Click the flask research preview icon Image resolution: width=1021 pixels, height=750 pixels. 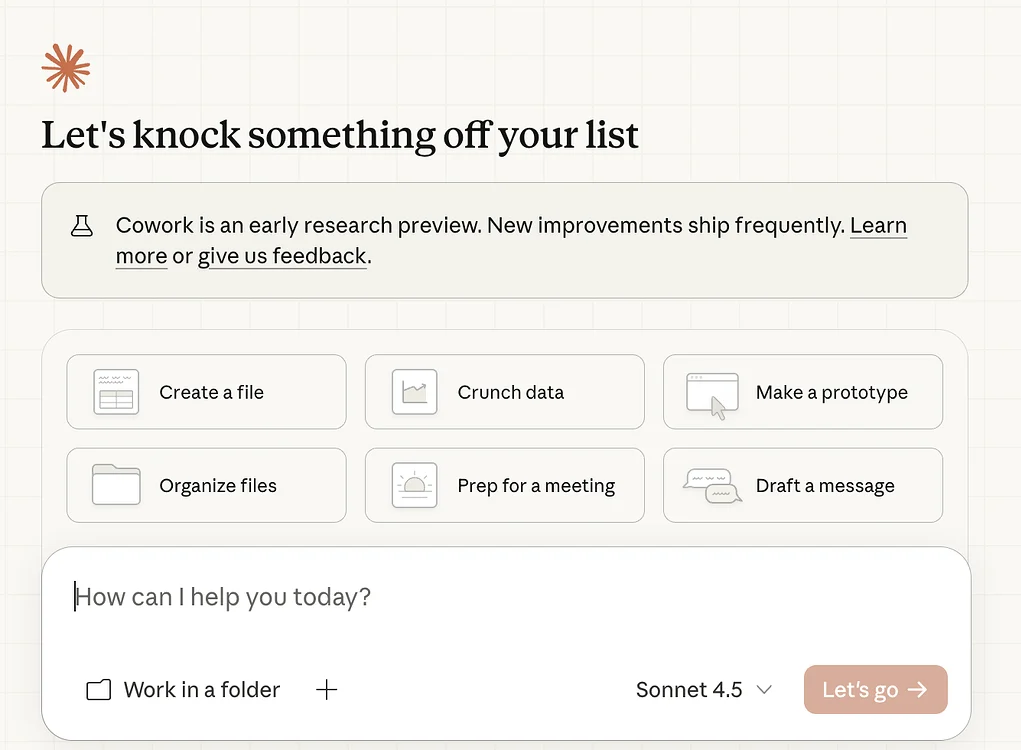tap(81, 226)
